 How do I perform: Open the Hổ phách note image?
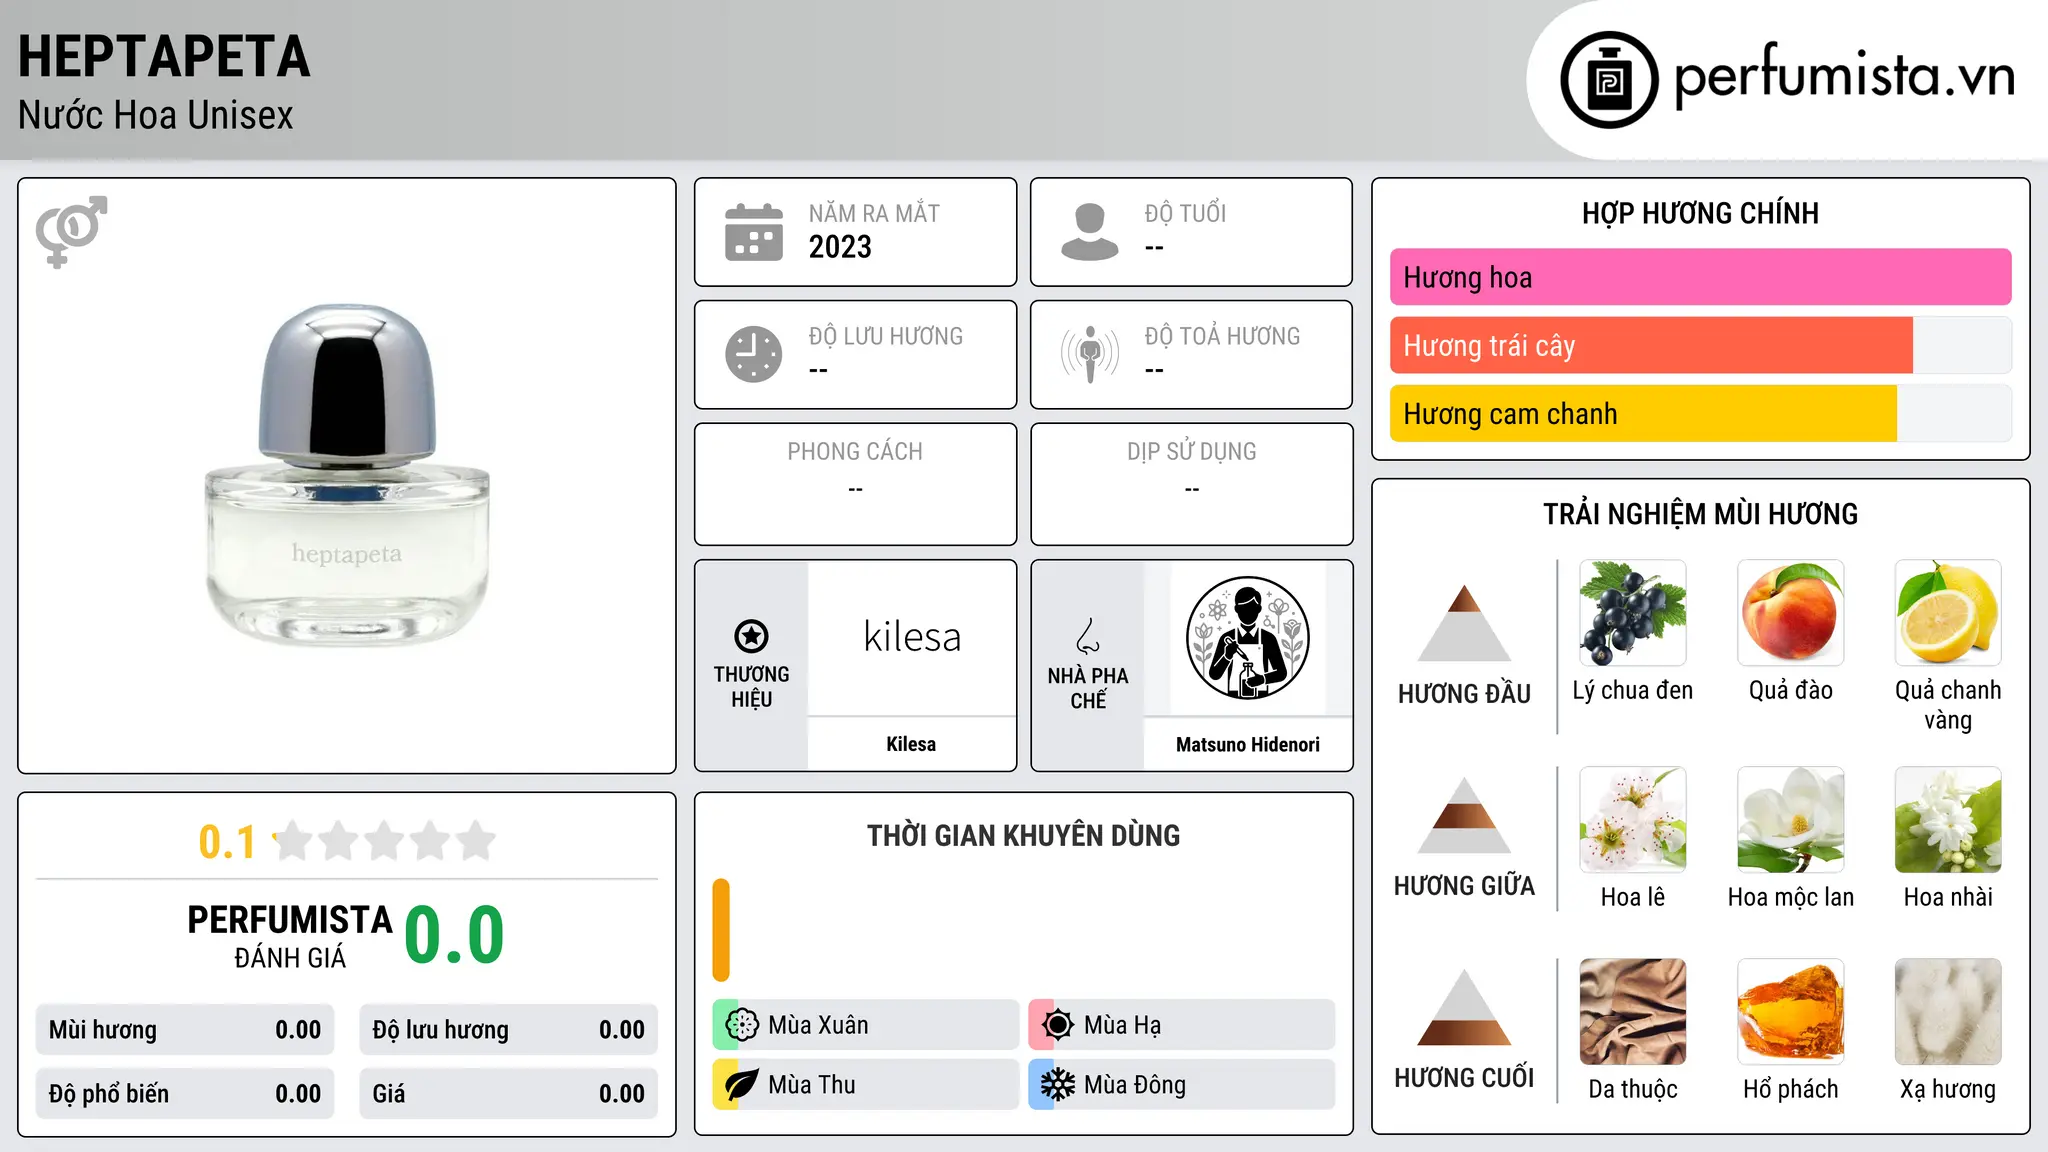click(1790, 1012)
